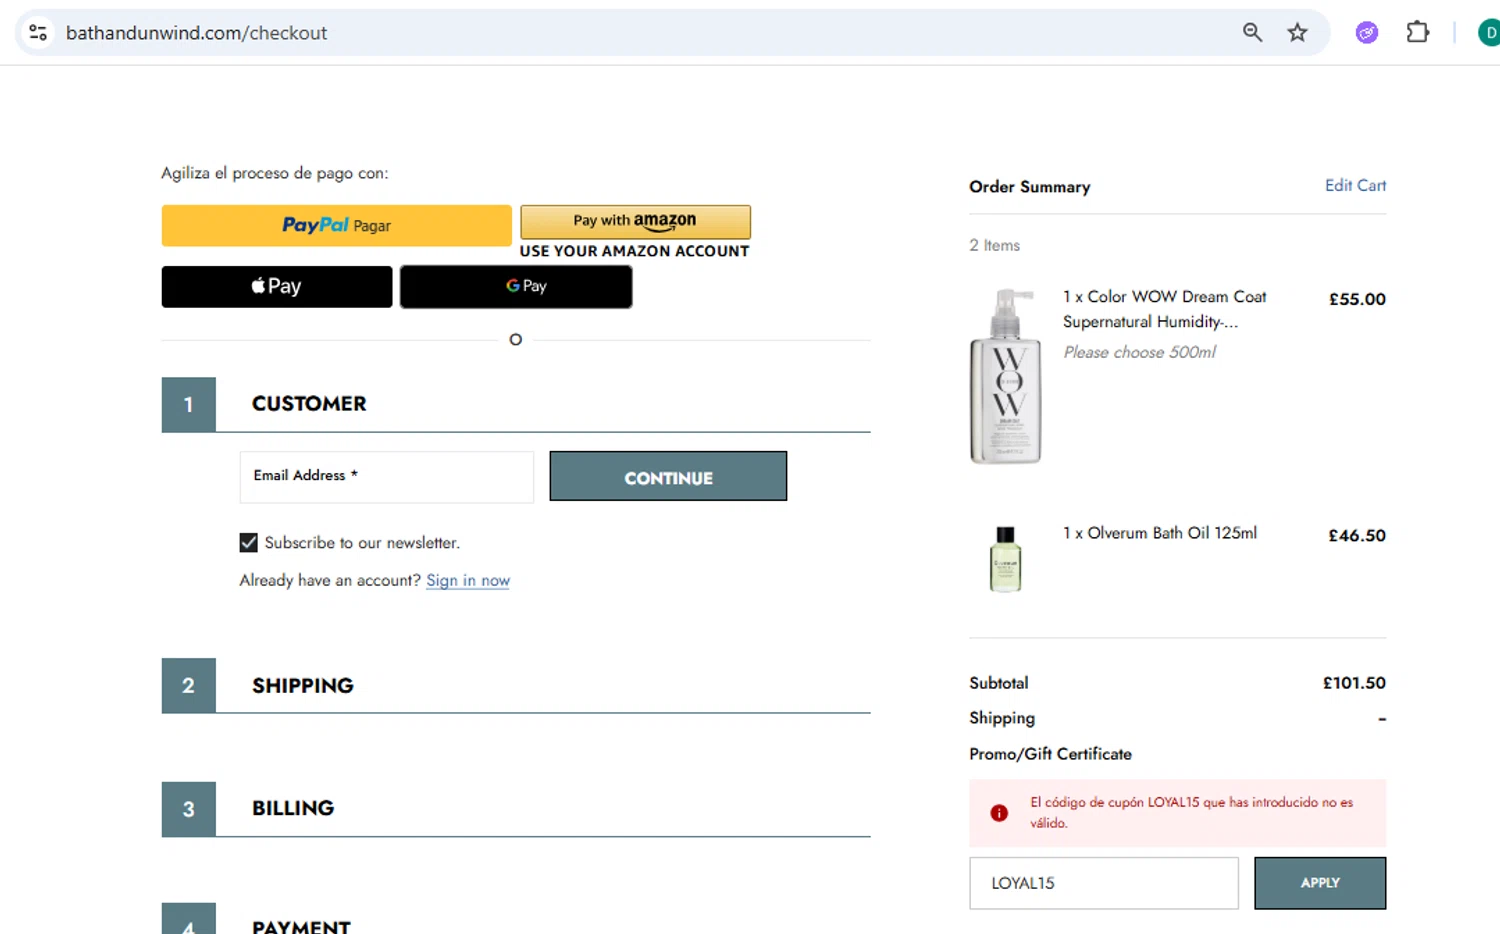This screenshot has width=1500, height=934.
Task: Click the Color WOW Dream Coat product image
Action: 1005,376
